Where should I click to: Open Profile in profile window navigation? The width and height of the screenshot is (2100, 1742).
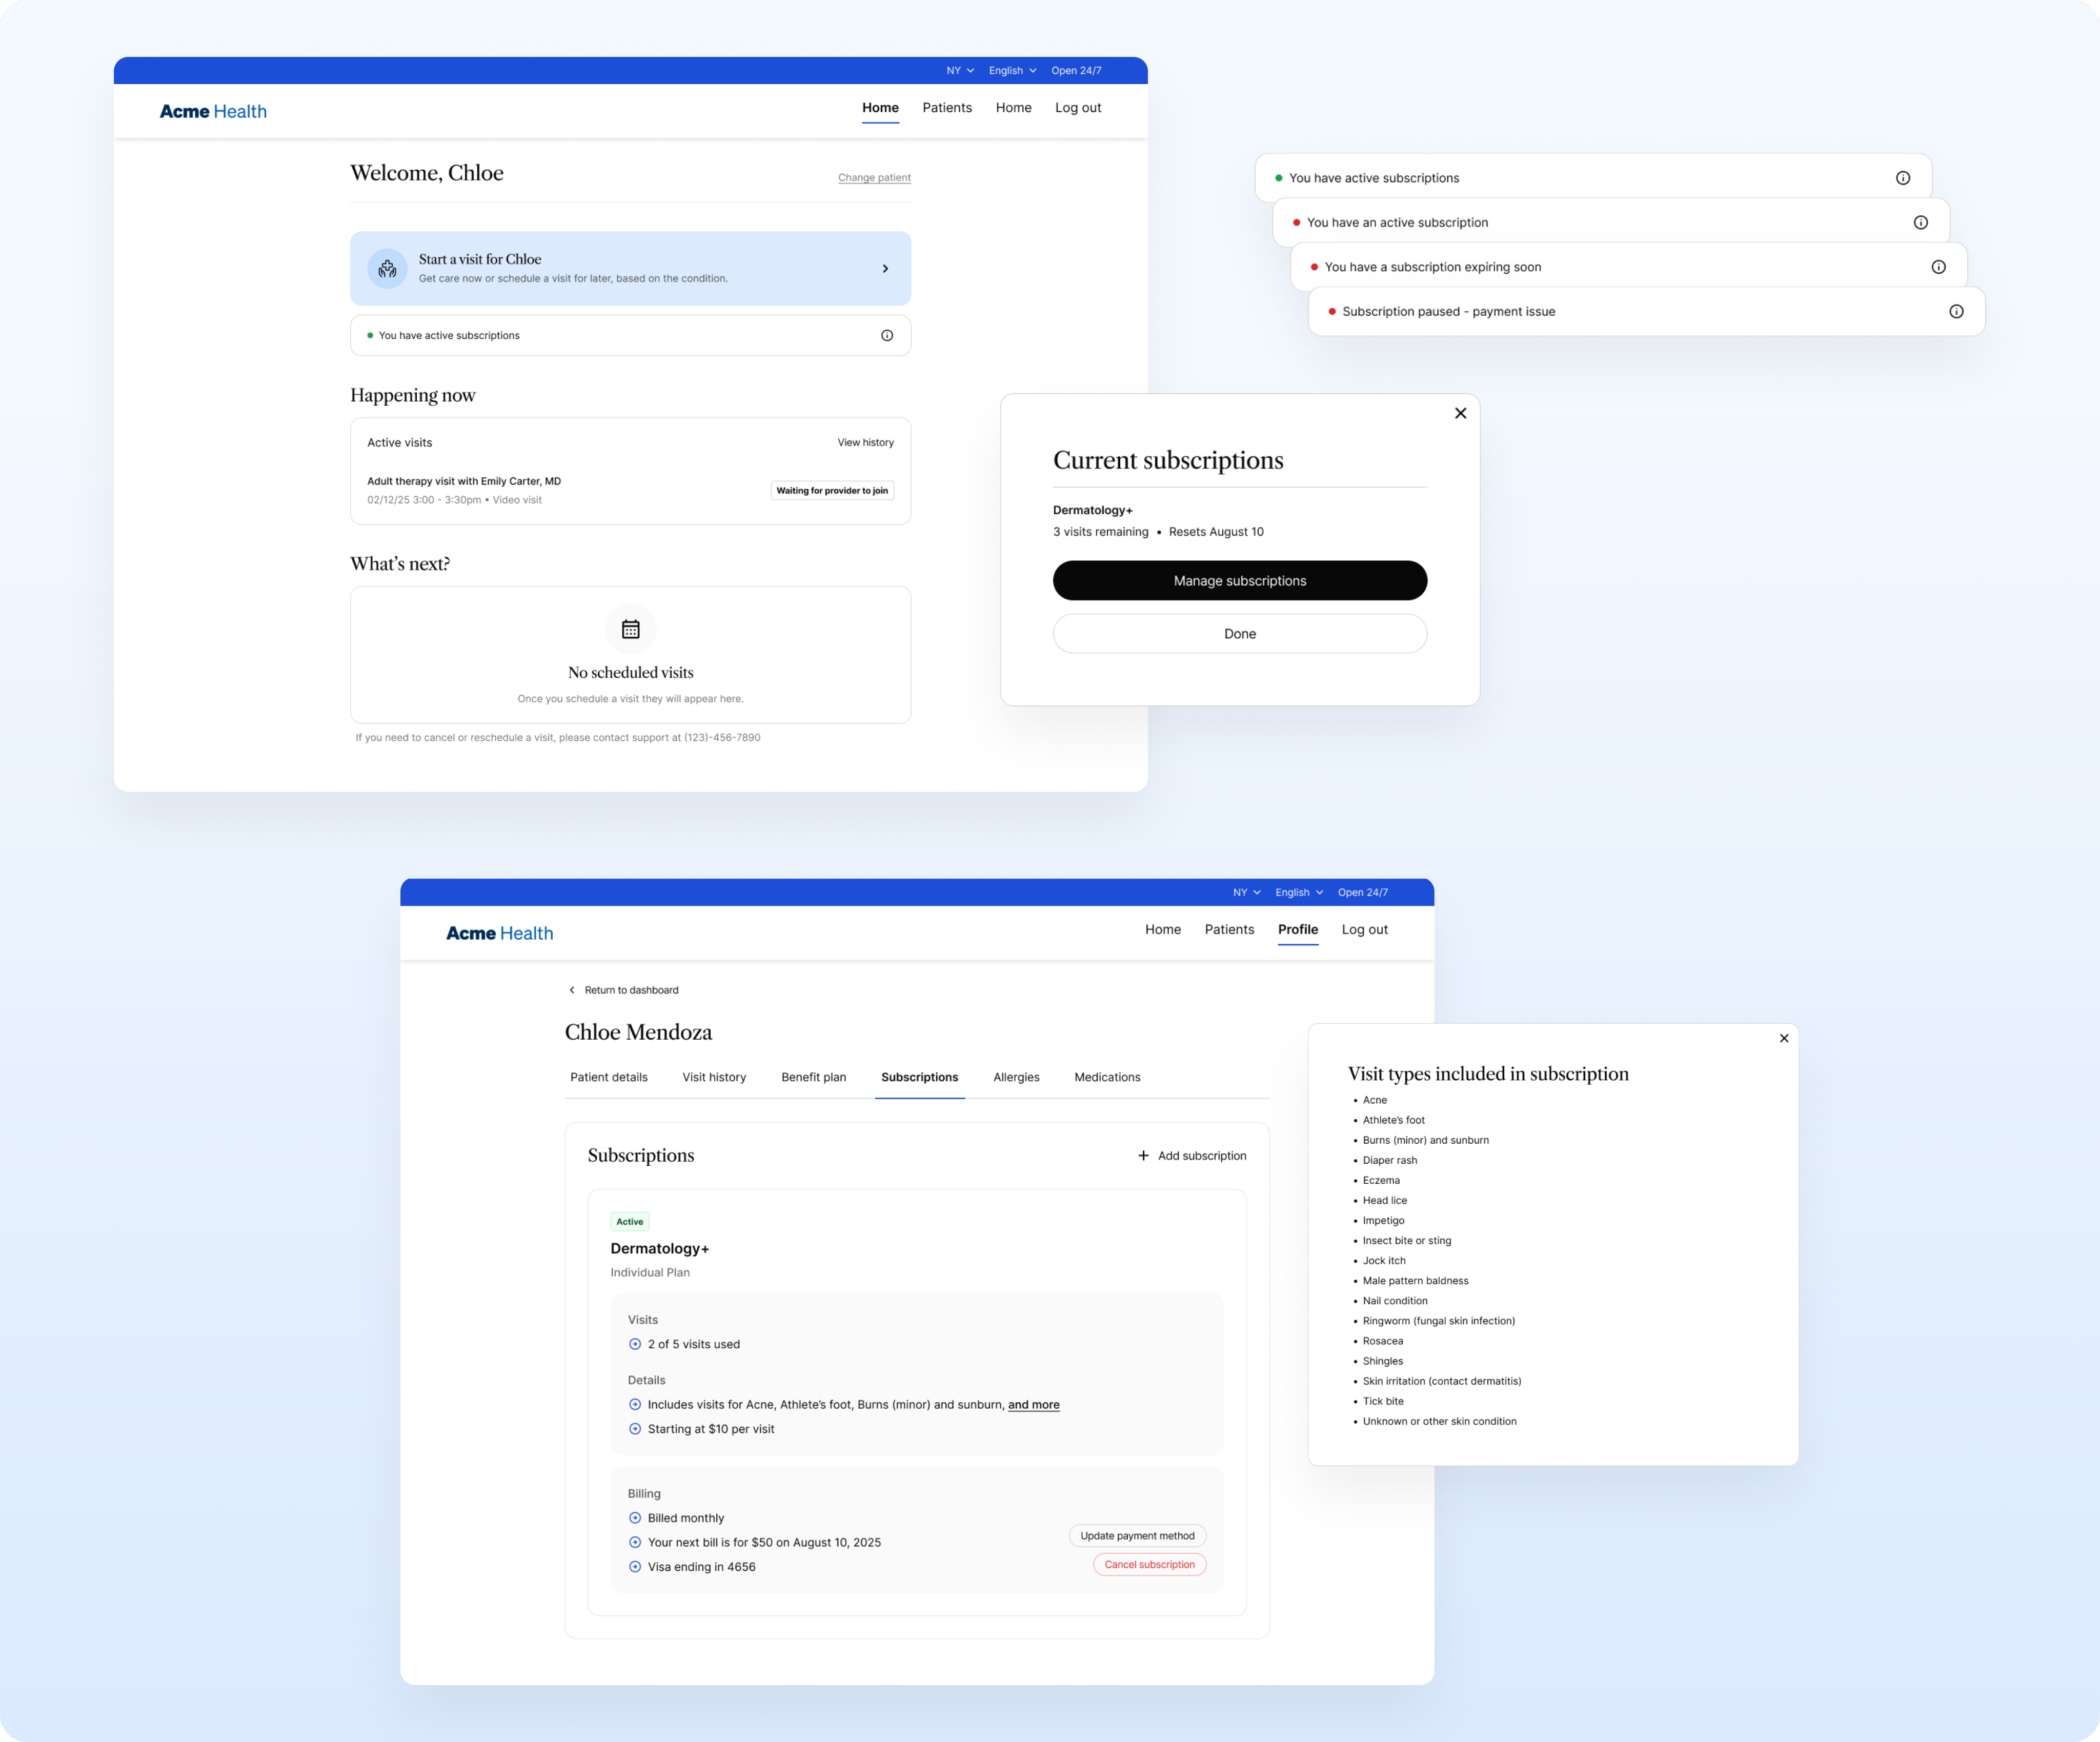point(1297,929)
